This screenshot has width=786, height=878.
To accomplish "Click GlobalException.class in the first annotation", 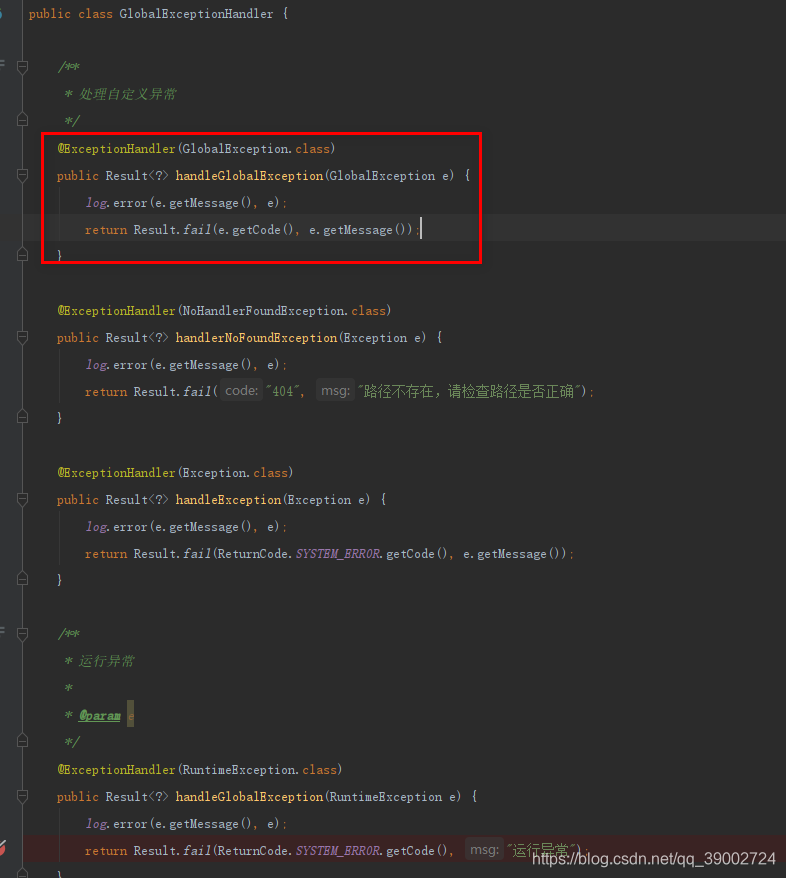I will (x=256, y=149).
